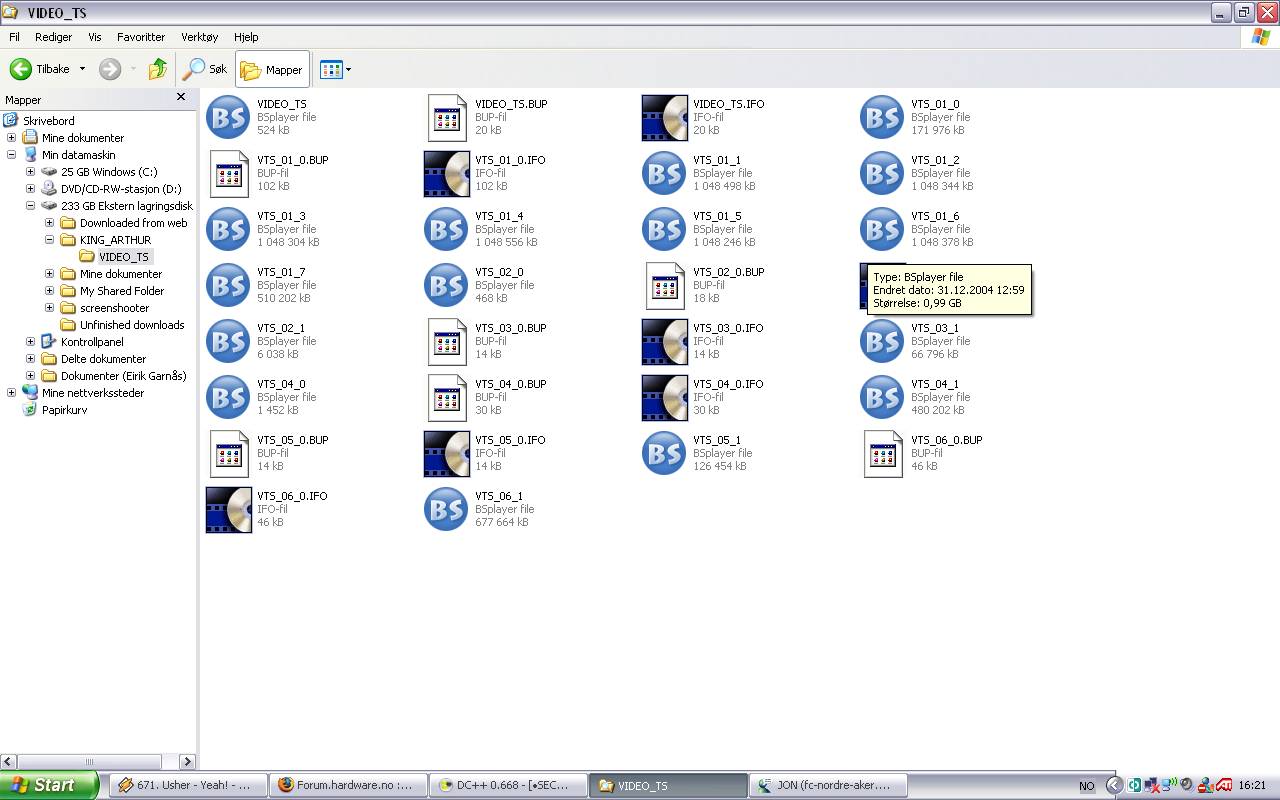1280x800 pixels.
Task: Switch to DC++ 0.668 taskbar window
Action: click(x=507, y=785)
